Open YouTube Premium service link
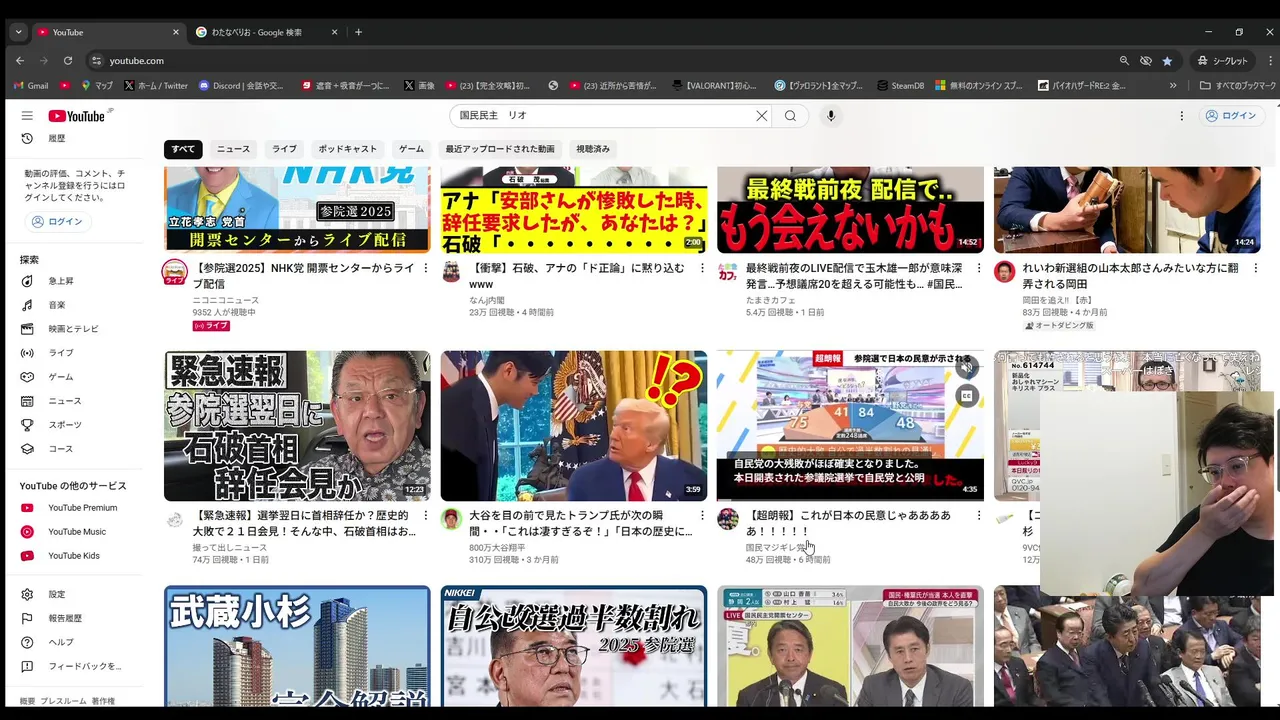The height and width of the screenshot is (720, 1280). 82,508
